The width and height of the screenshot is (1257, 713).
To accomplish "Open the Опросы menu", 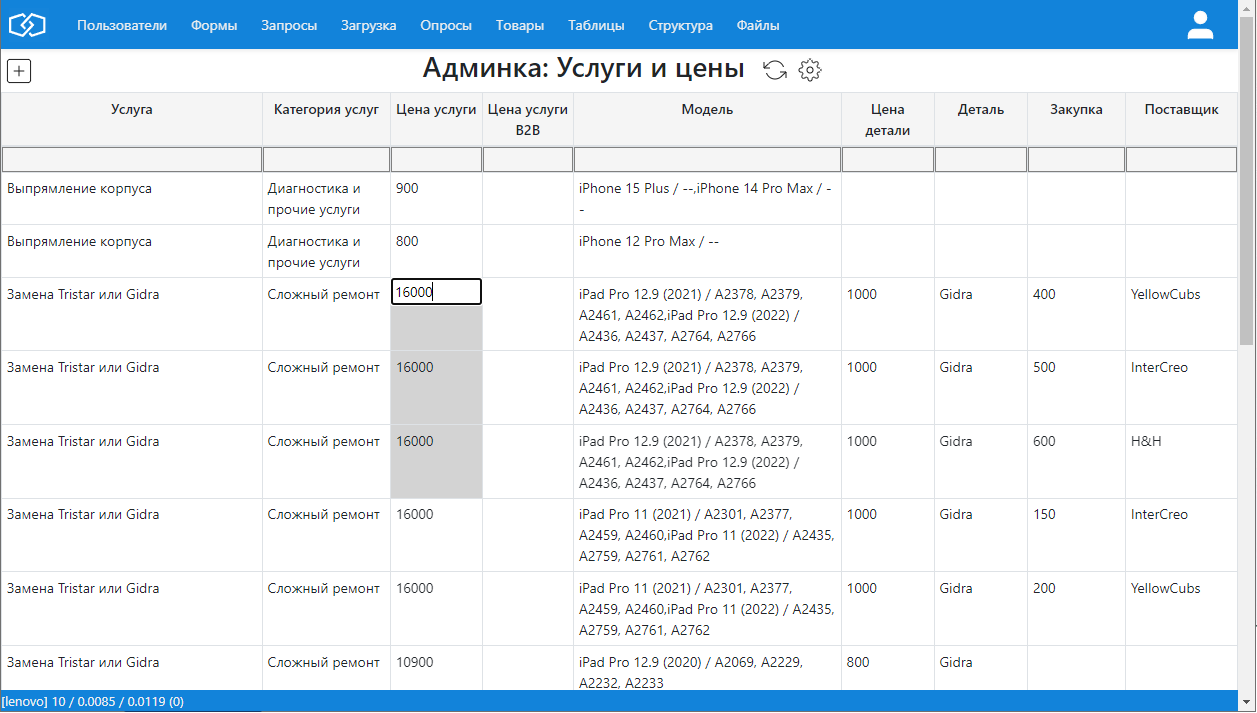I will click(446, 26).
